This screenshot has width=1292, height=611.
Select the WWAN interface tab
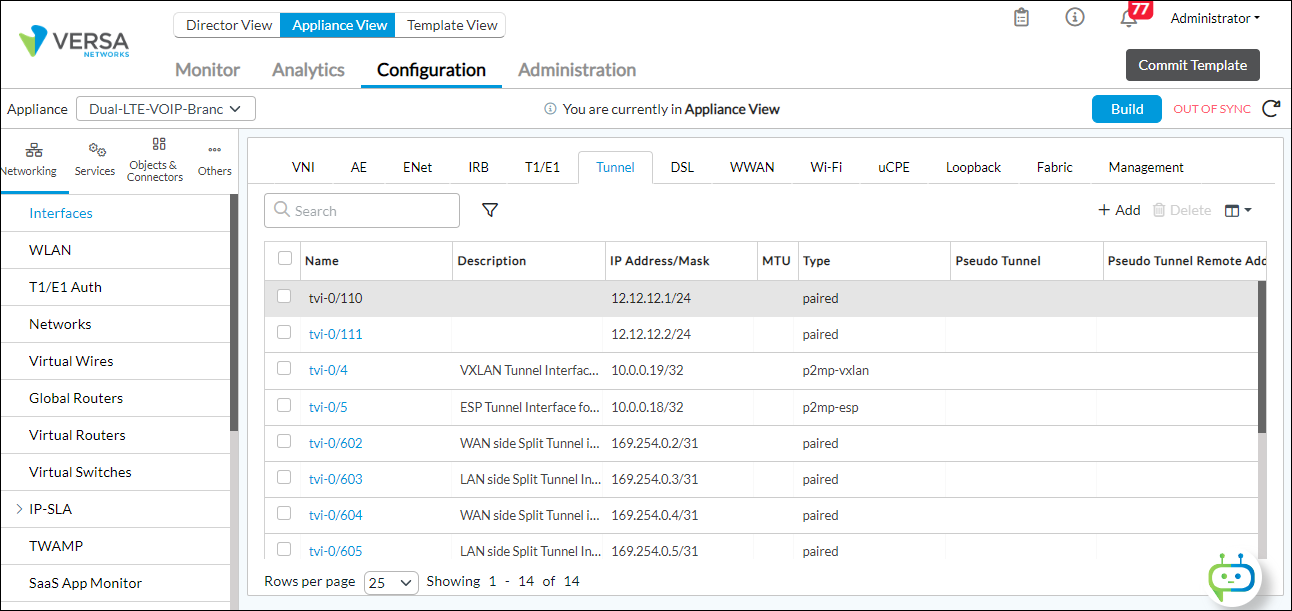point(752,167)
